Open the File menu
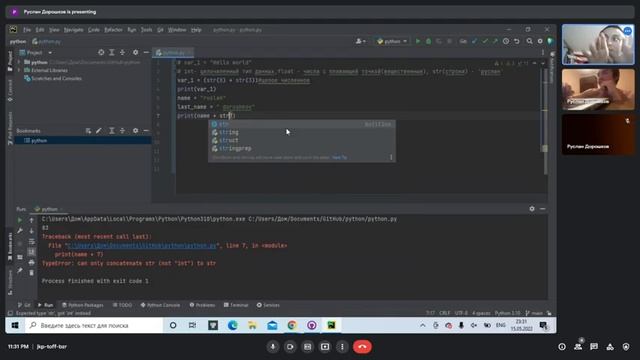Image resolution: width=640 pixels, height=360 pixels. pos(27,30)
